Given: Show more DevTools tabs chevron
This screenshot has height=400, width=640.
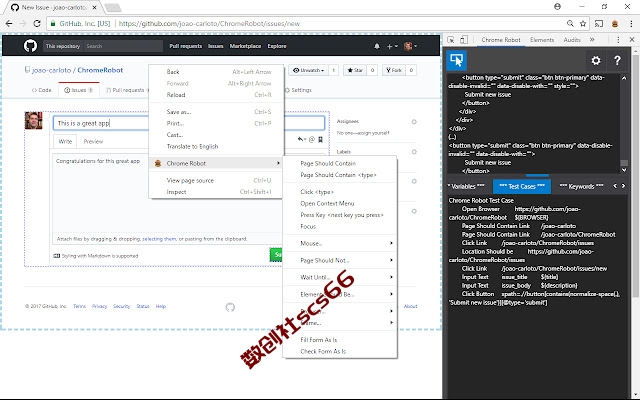Looking at the screenshot, I should point(592,40).
